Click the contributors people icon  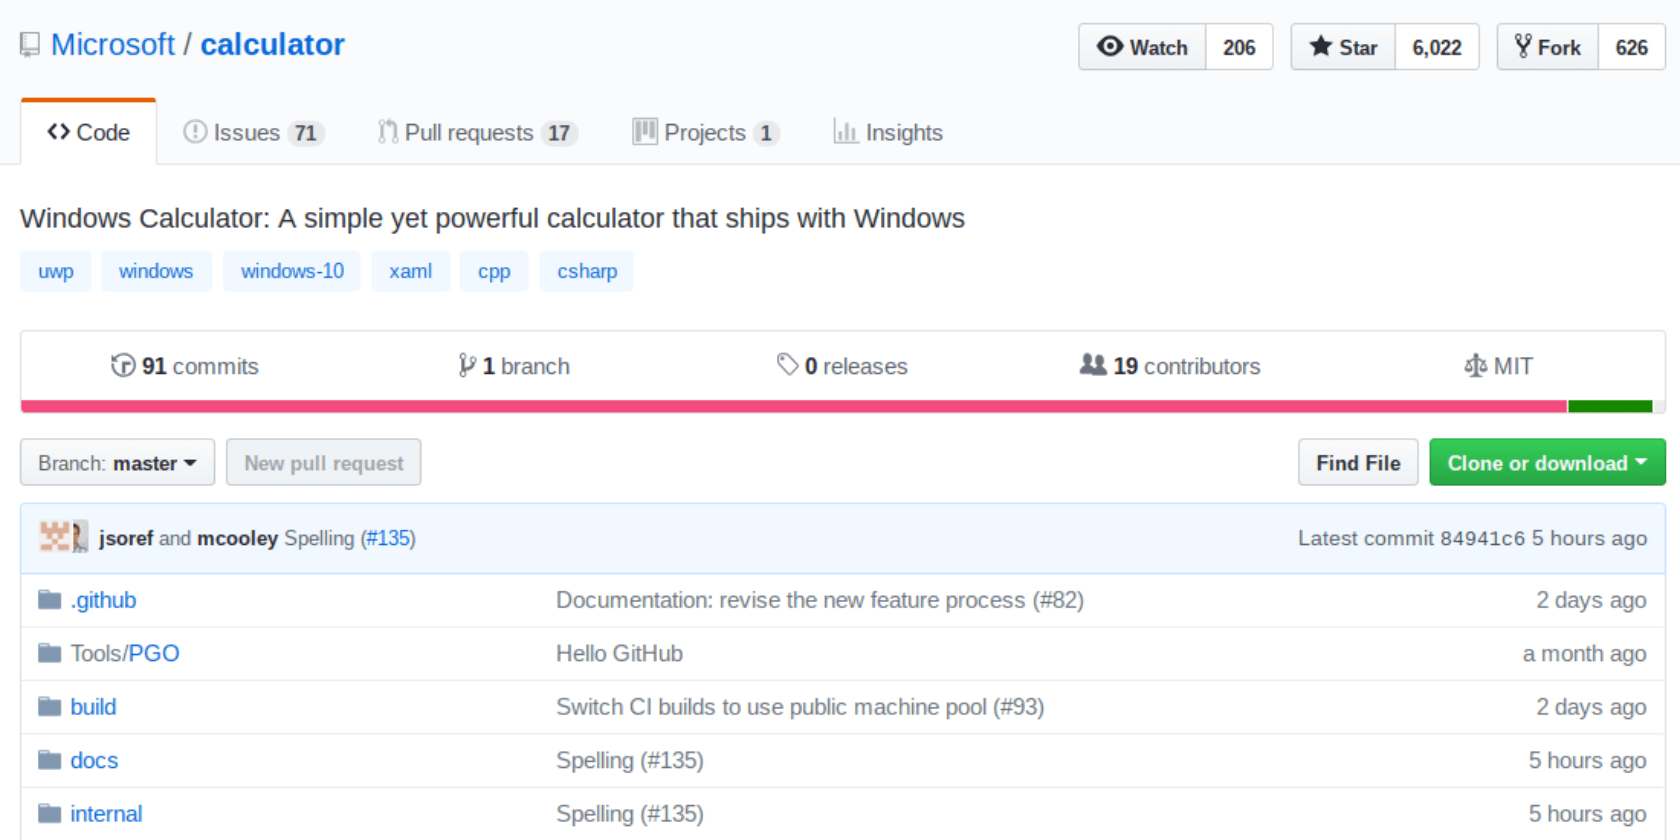1093,365
